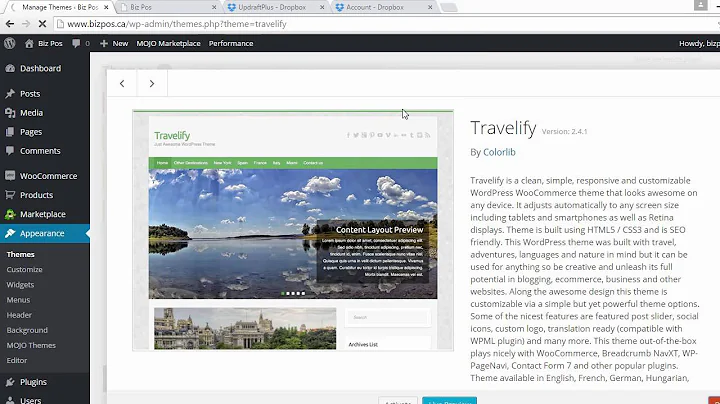Click the Howdy user greeting
The height and width of the screenshot is (404, 720).
point(699,43)
